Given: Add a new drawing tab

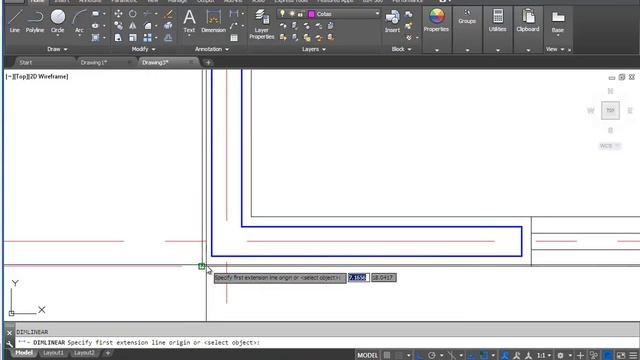Looking at the screenshot, I should 208,62.
